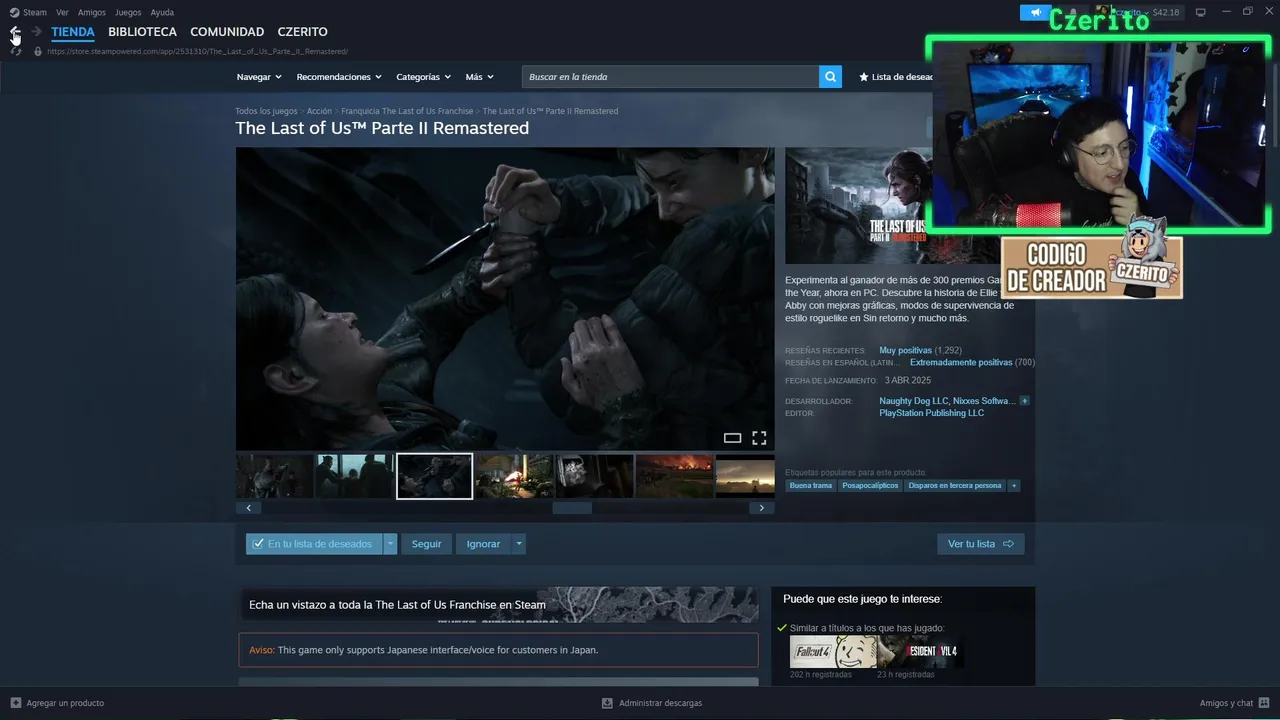
Task: Open The Last of Us Franchise banner
Action: pyautogui.click(x=498, y=604)
